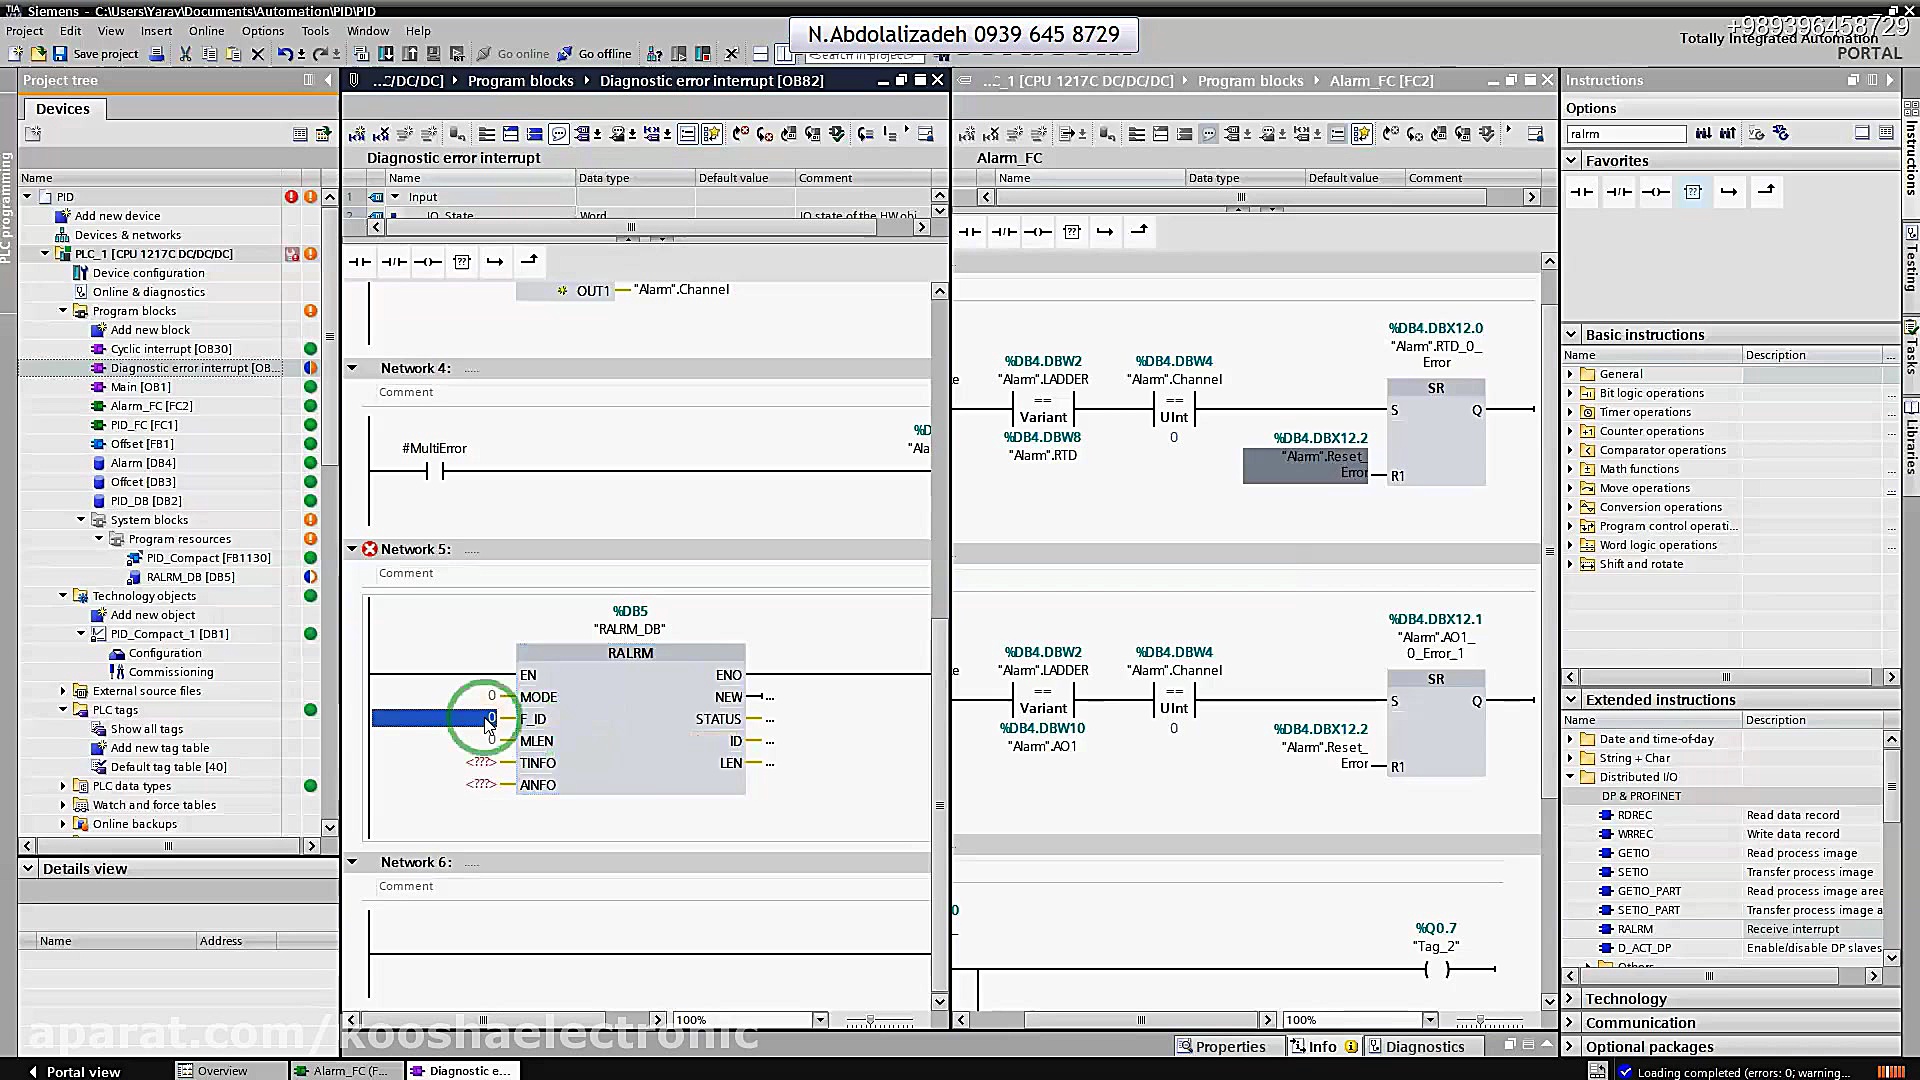1920x1080 pixels.
Task: Click the open branch icon in the Alarm_FC favorites bar
Action: pyautogui.click(x=1104, y=232)
